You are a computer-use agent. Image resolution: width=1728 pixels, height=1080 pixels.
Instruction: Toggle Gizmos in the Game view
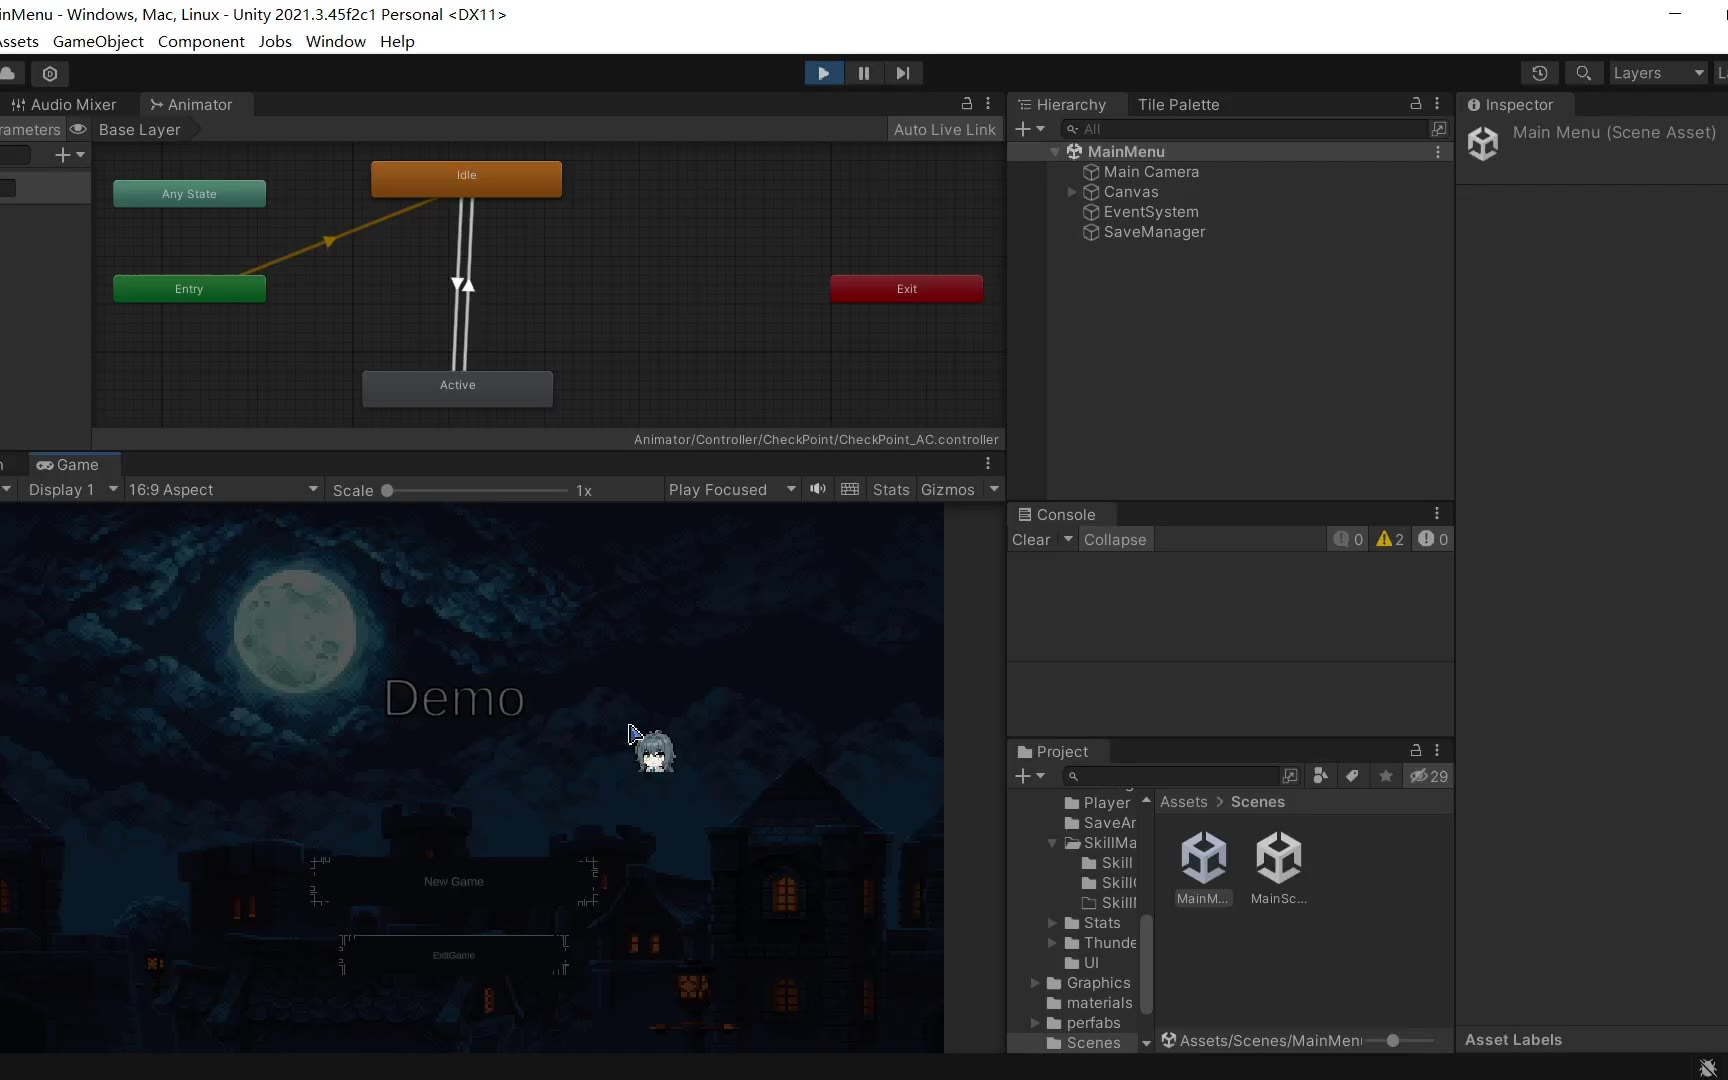tap(948, 489)
